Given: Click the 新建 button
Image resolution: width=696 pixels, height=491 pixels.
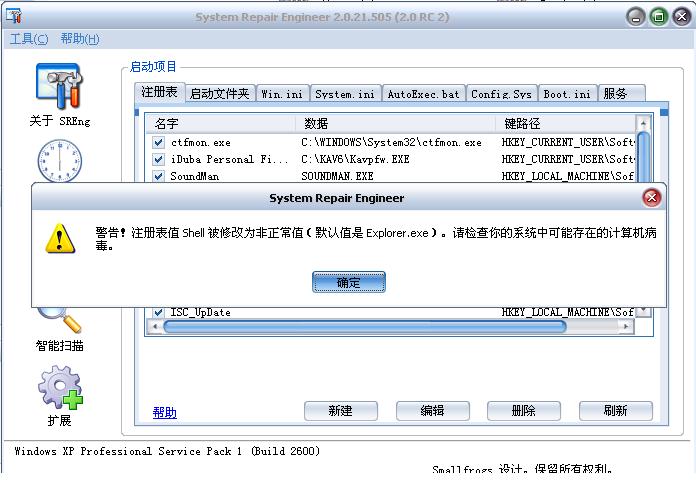Looking at the screenshot, I should [340, 411].
